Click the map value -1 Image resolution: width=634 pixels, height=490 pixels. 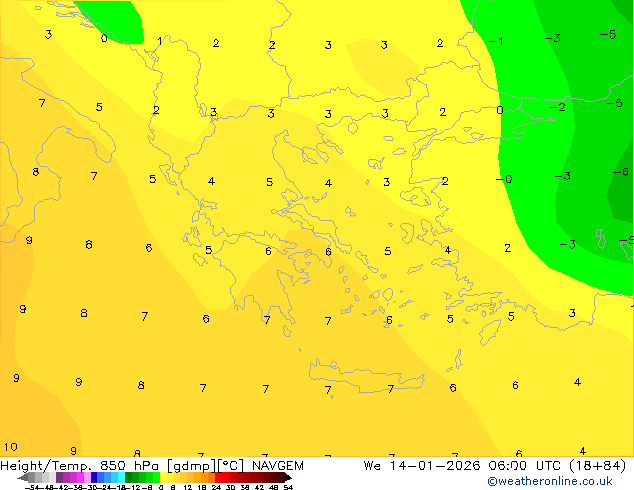point(496,41)
